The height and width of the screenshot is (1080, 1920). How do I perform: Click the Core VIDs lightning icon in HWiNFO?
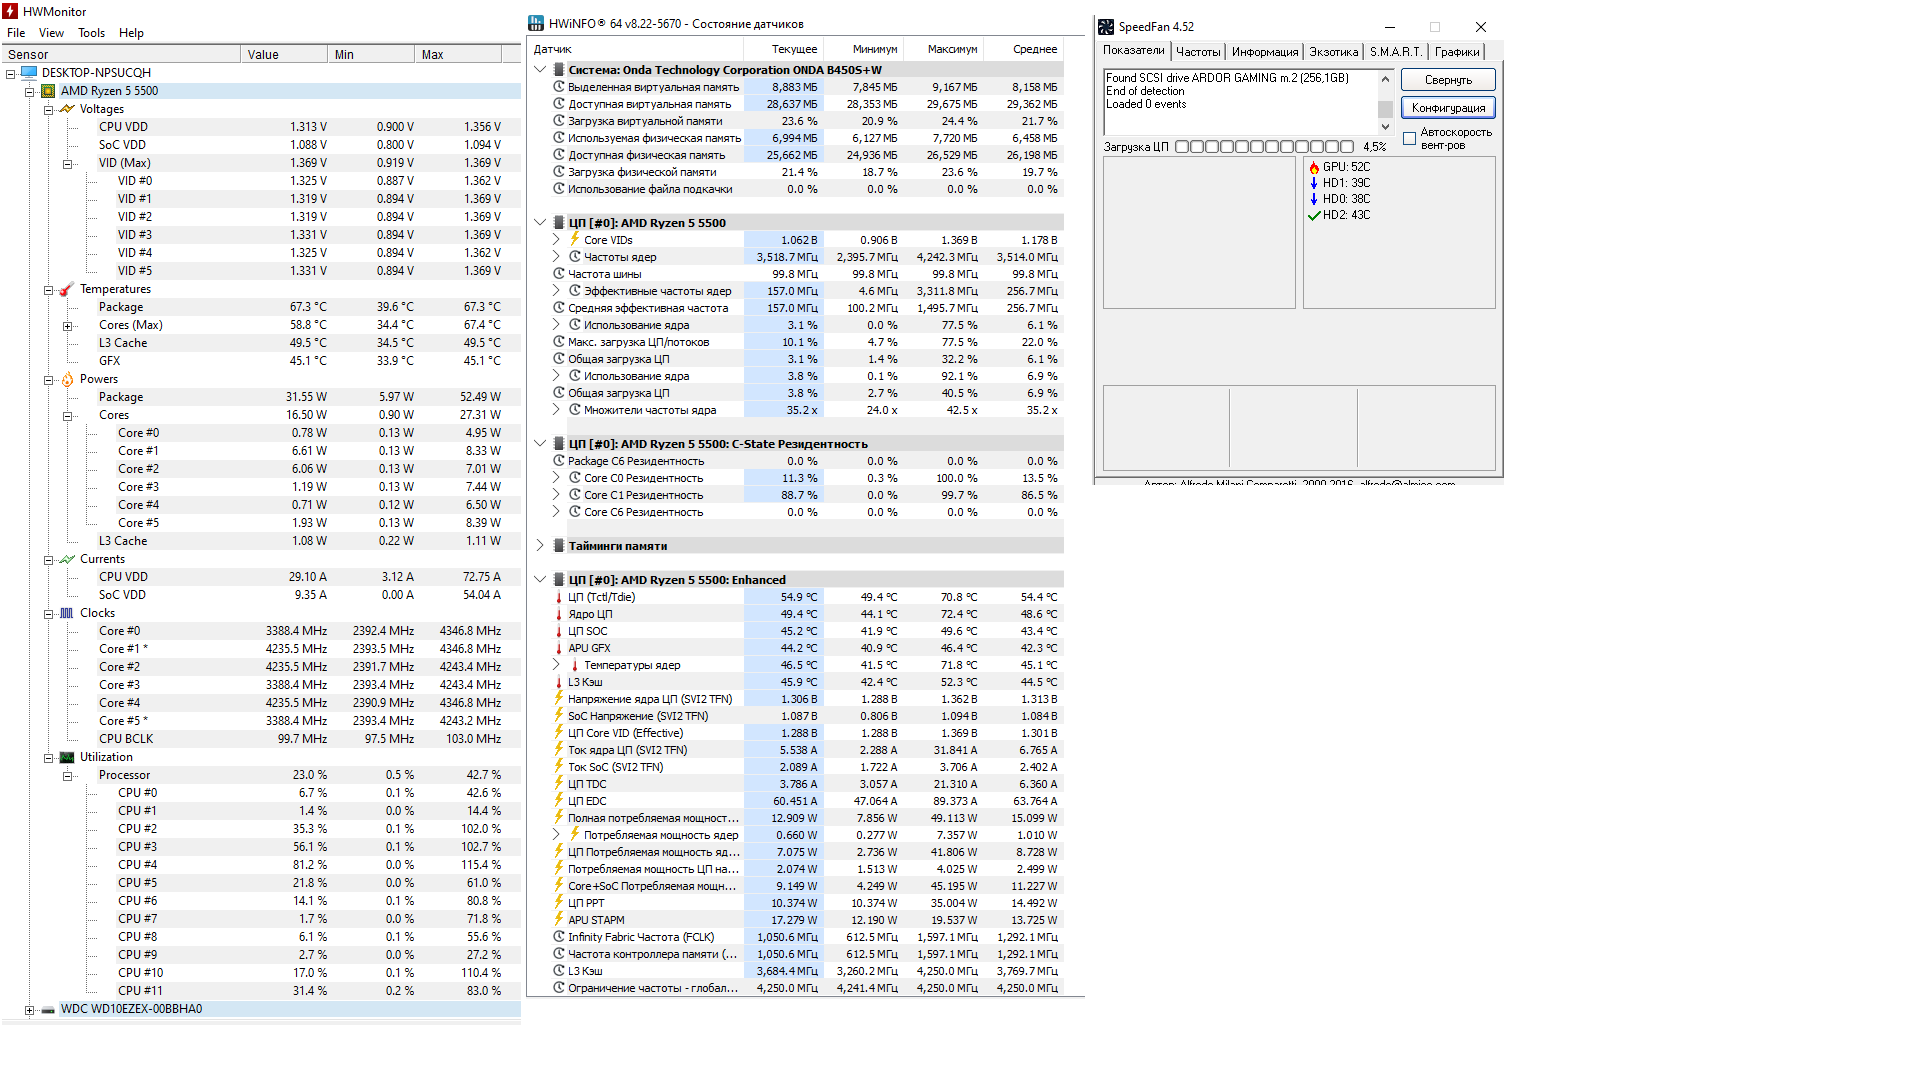click(575, 240)
